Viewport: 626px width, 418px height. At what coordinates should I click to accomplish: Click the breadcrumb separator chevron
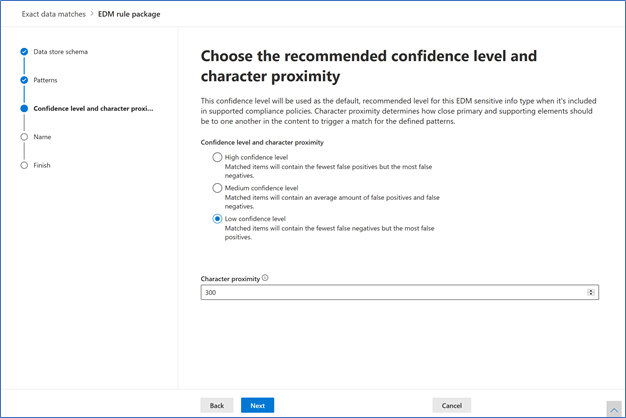click(x=92, y=14)
